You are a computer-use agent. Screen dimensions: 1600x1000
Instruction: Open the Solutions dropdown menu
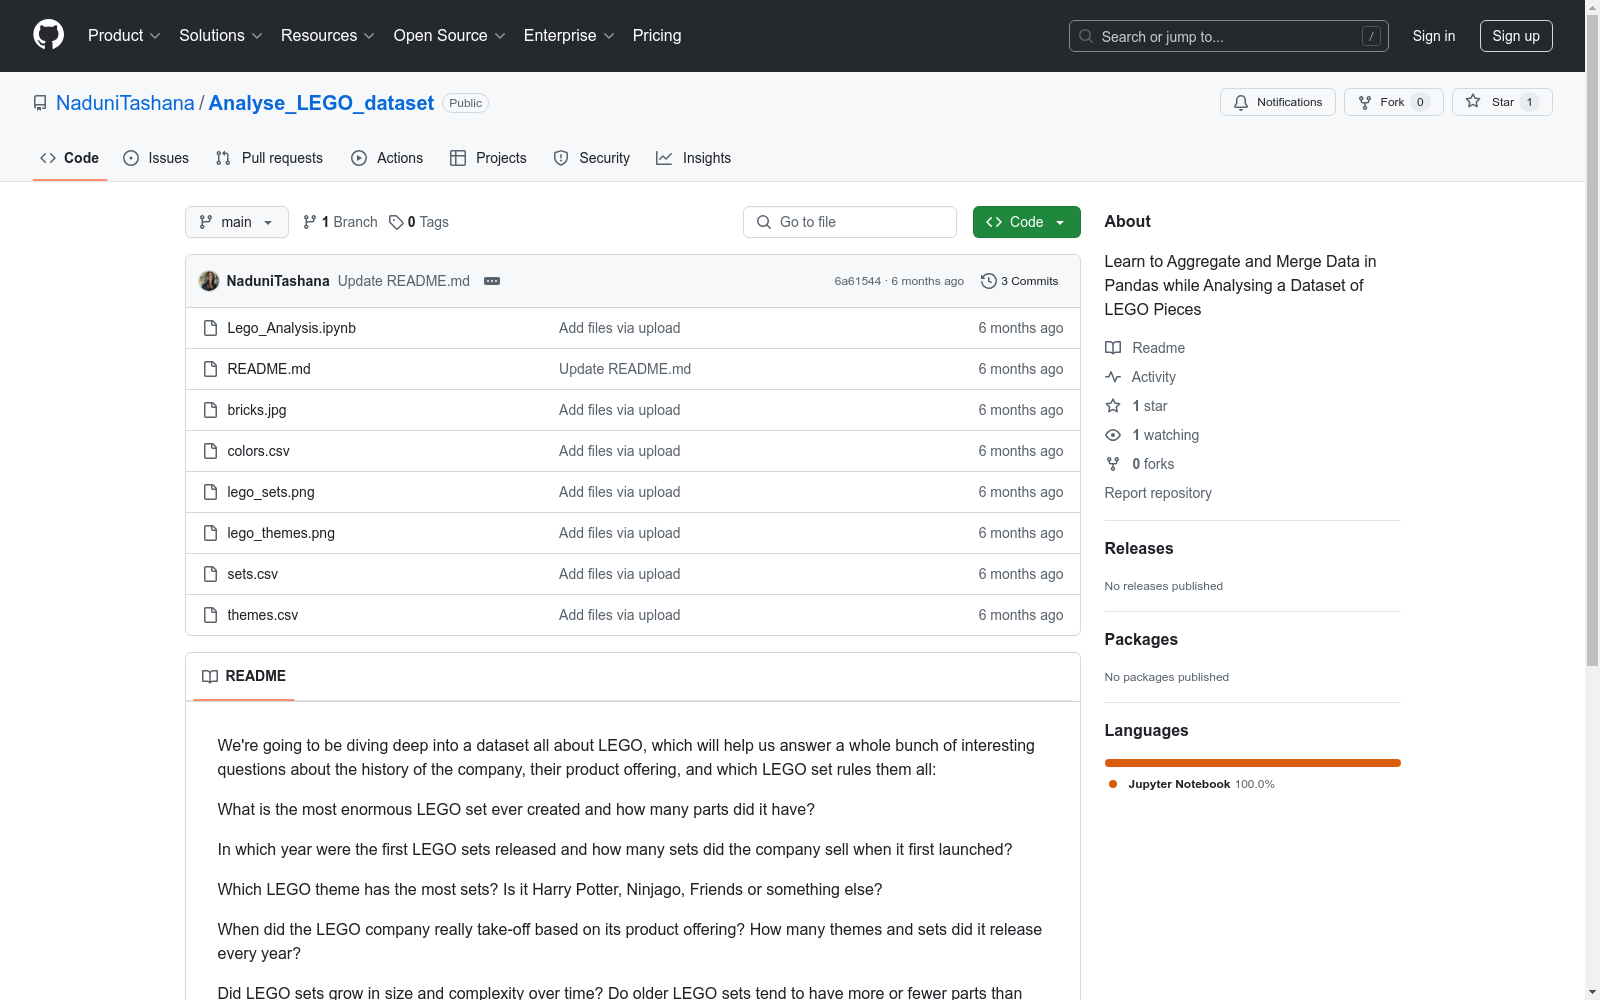(221, 35)
